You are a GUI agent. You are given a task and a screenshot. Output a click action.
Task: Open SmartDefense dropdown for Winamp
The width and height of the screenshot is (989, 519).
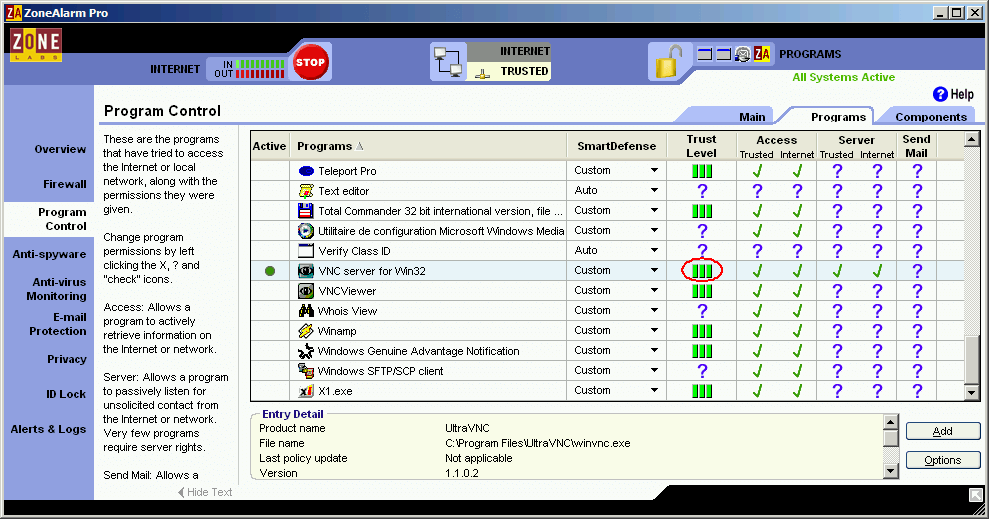[654, 330]
